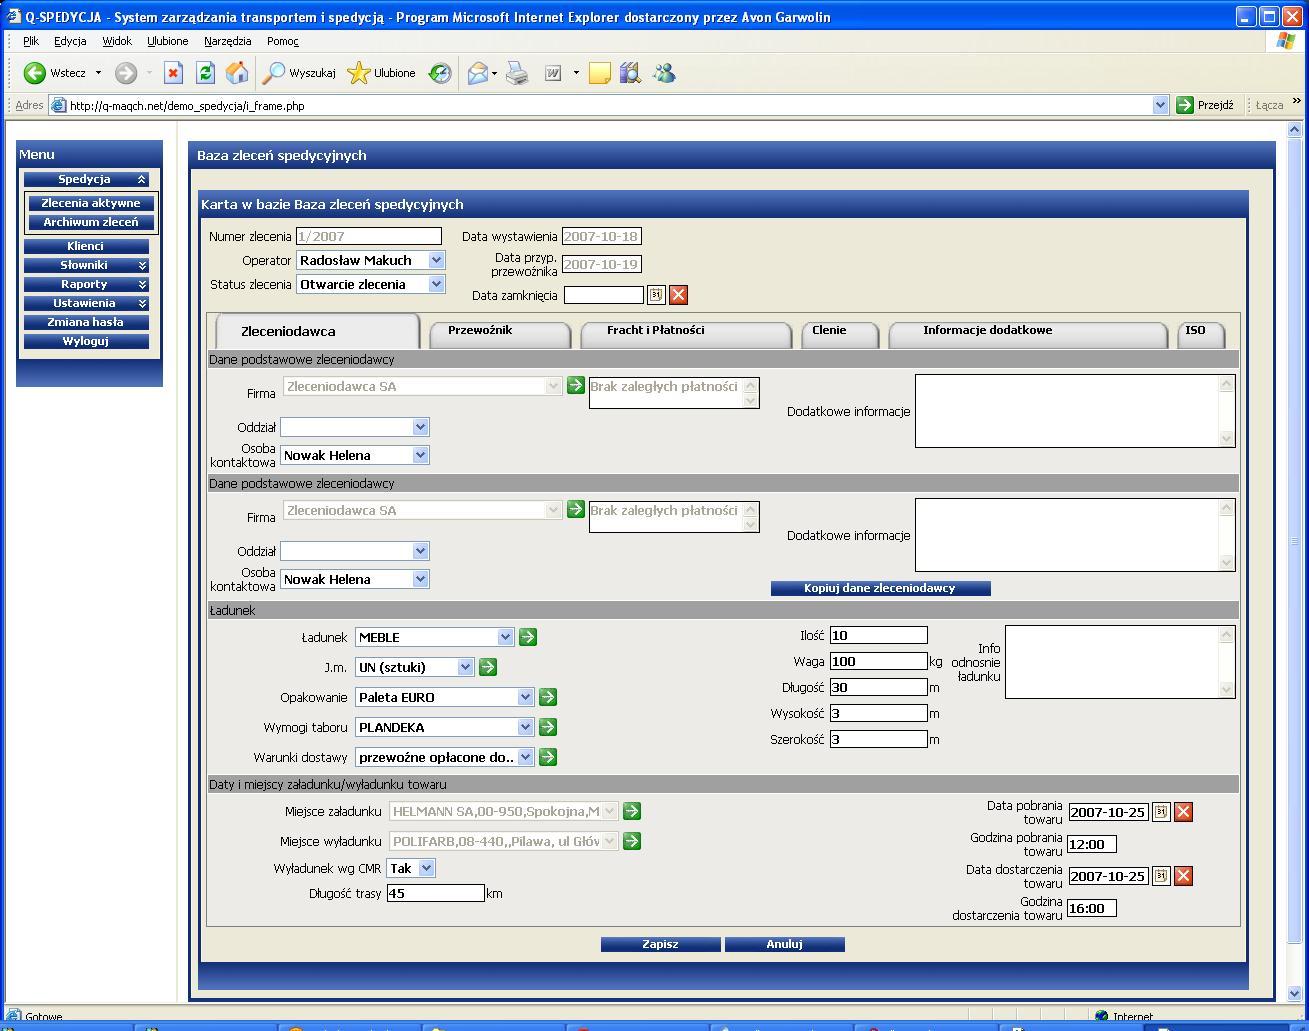Open the Narzędzia menu

click(228, 41)
